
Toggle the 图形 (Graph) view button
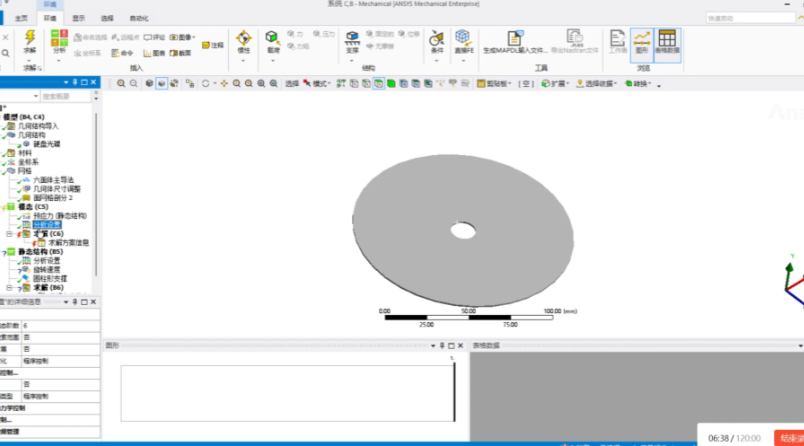pos(642,41)
